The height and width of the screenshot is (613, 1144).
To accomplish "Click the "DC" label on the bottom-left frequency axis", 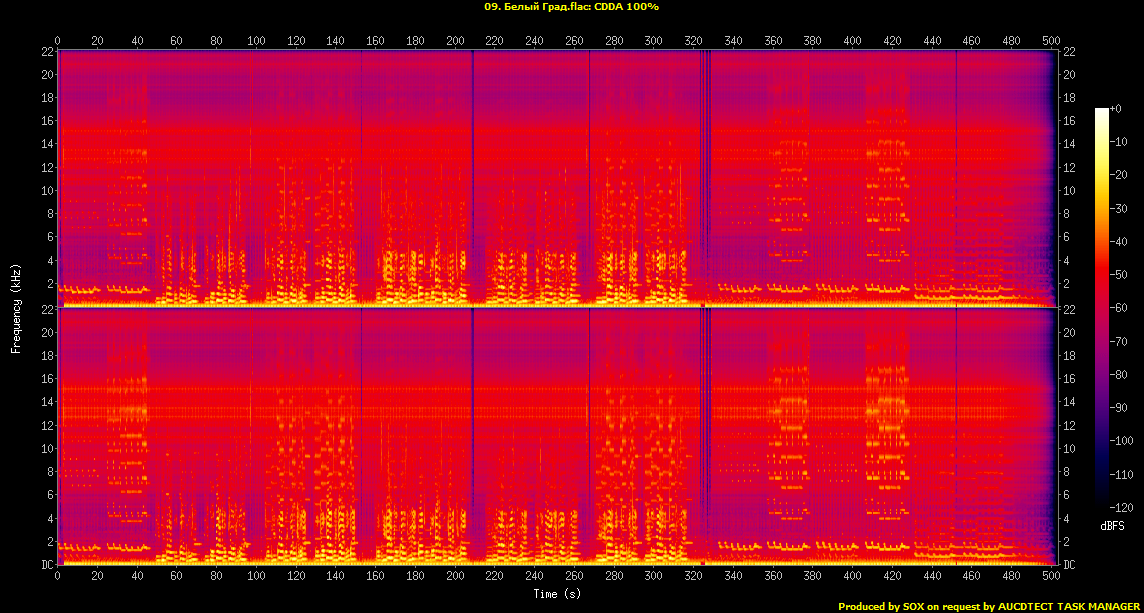I will coord(45,565).
